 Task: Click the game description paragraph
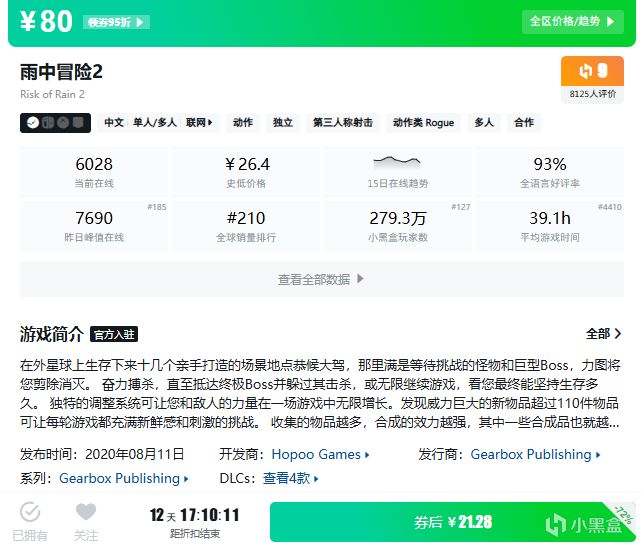(x=320, y=393)
